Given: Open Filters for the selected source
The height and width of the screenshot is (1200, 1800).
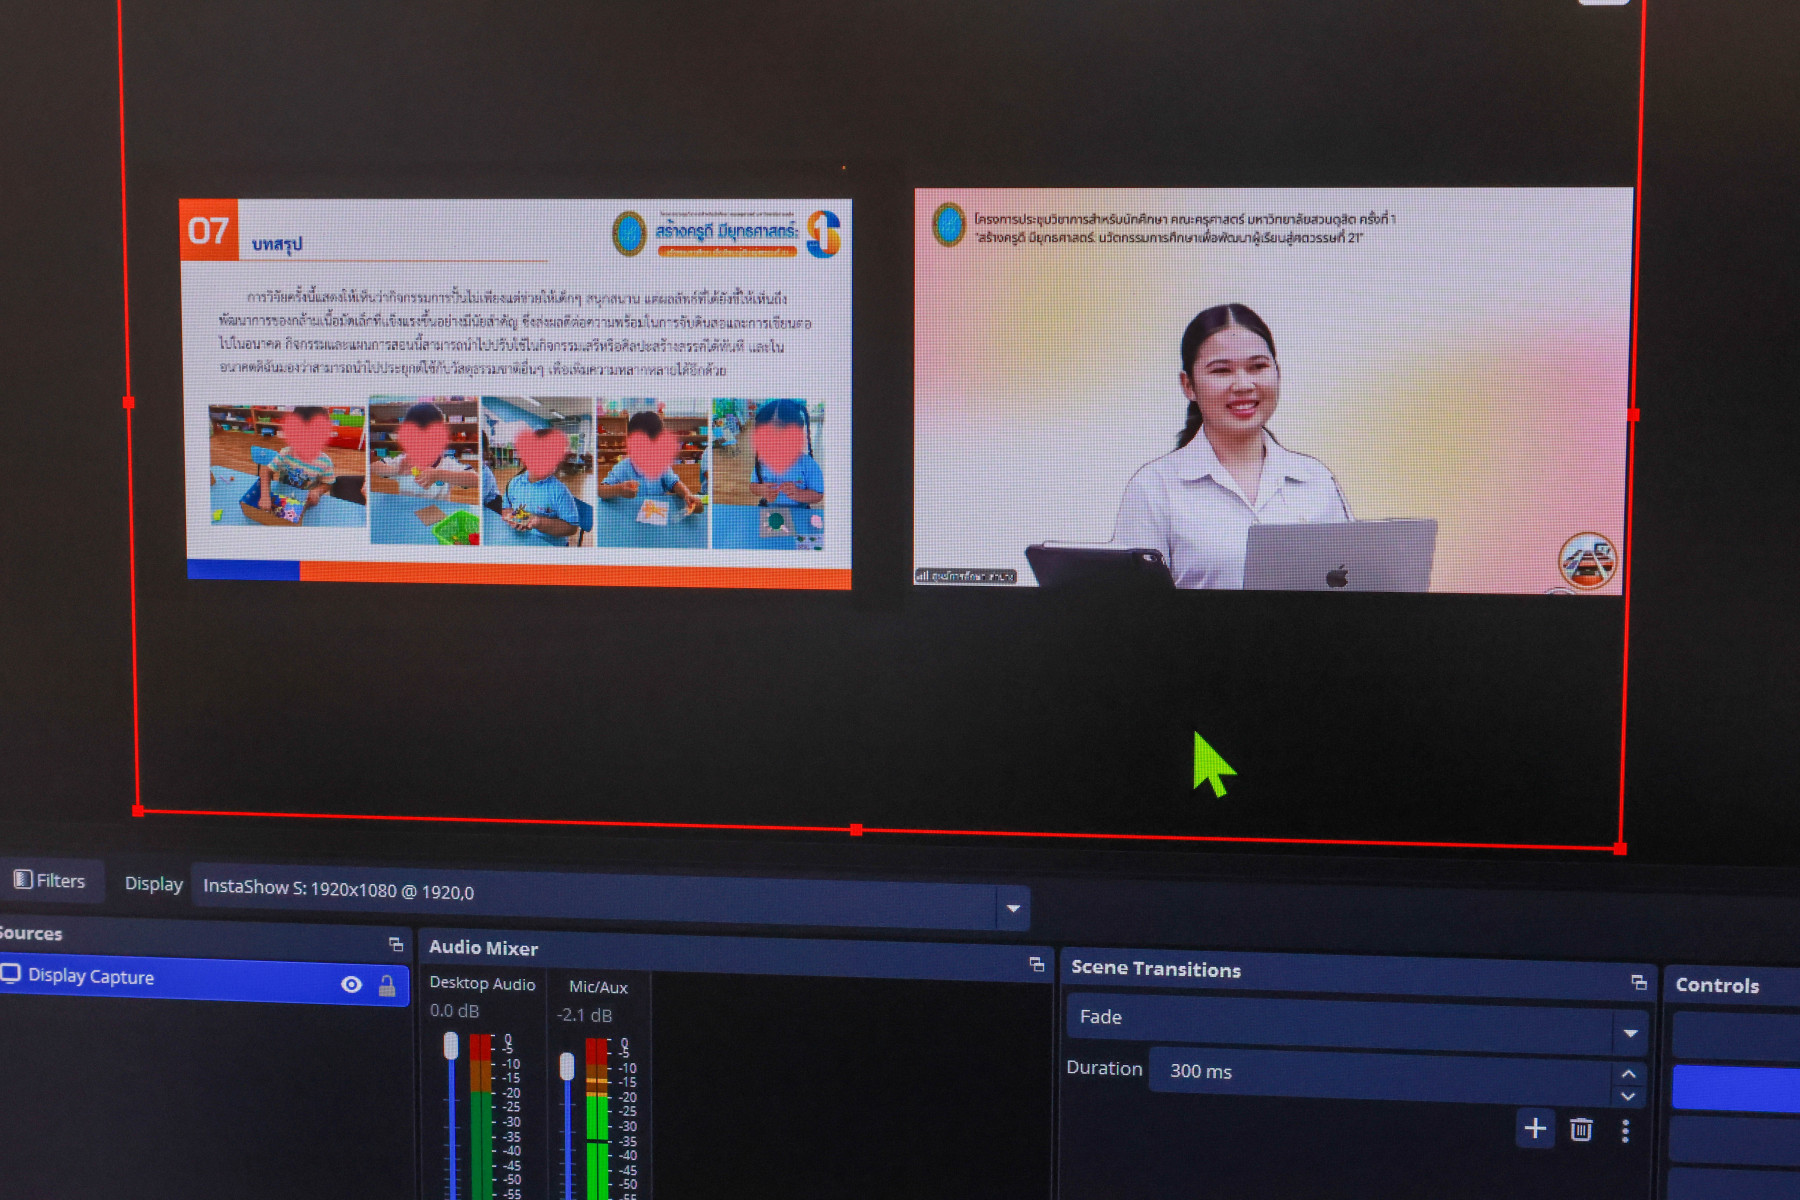Looking at the screenshot, I should pos(50,881).
